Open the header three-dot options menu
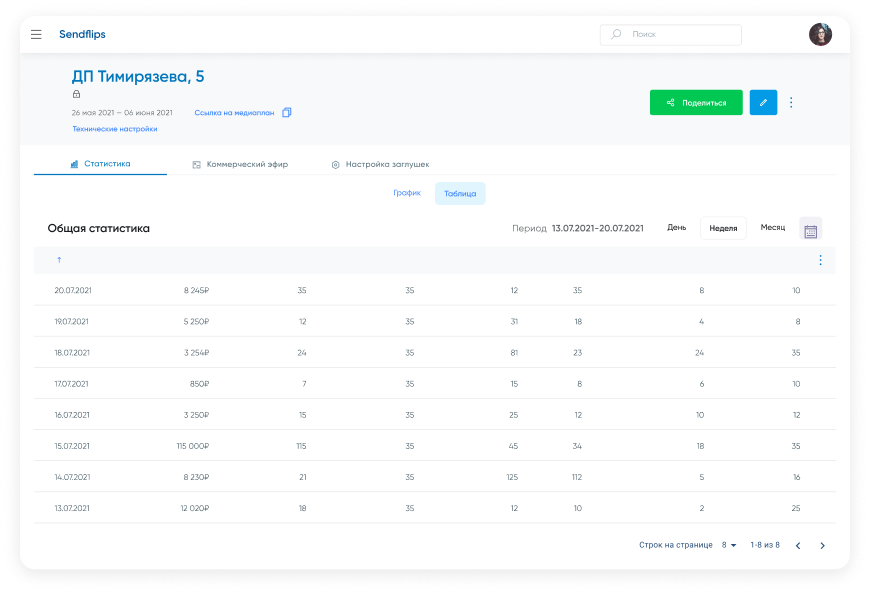 791,103
